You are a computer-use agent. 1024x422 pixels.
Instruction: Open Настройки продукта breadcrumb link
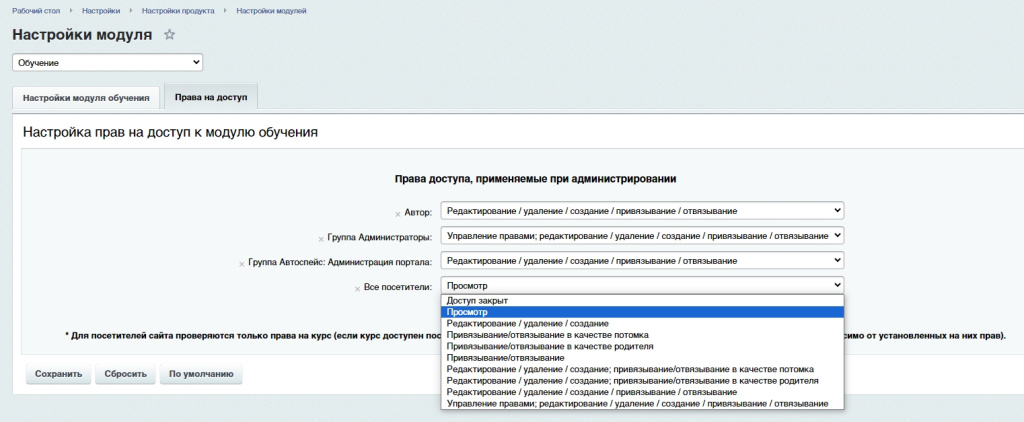[x=178, y=10]
